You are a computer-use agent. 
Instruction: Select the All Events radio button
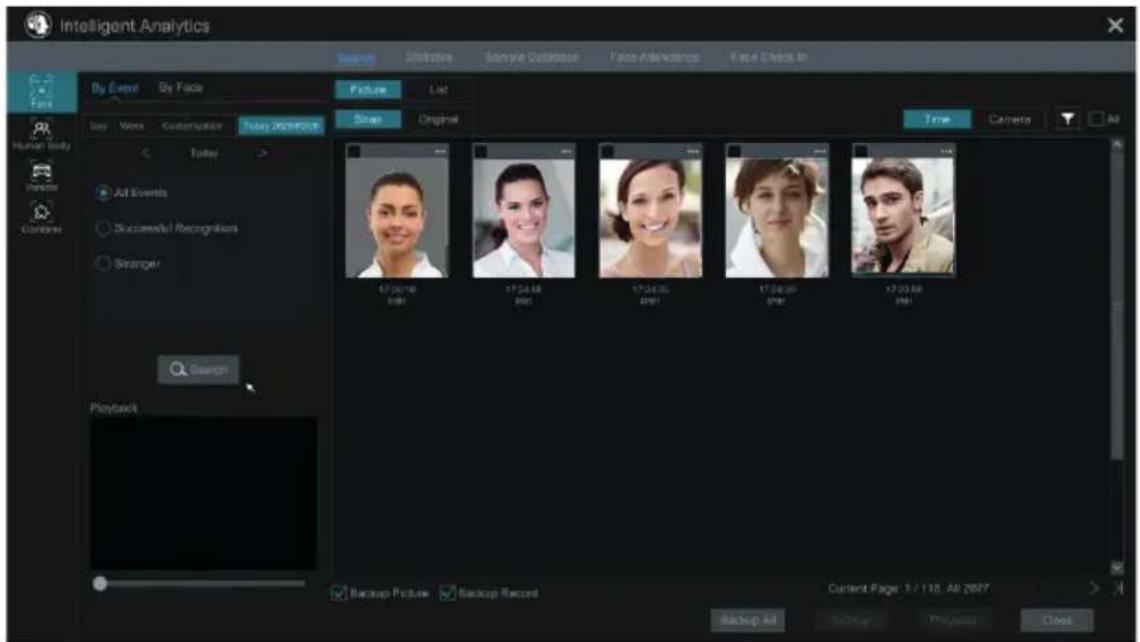(103, 193)
